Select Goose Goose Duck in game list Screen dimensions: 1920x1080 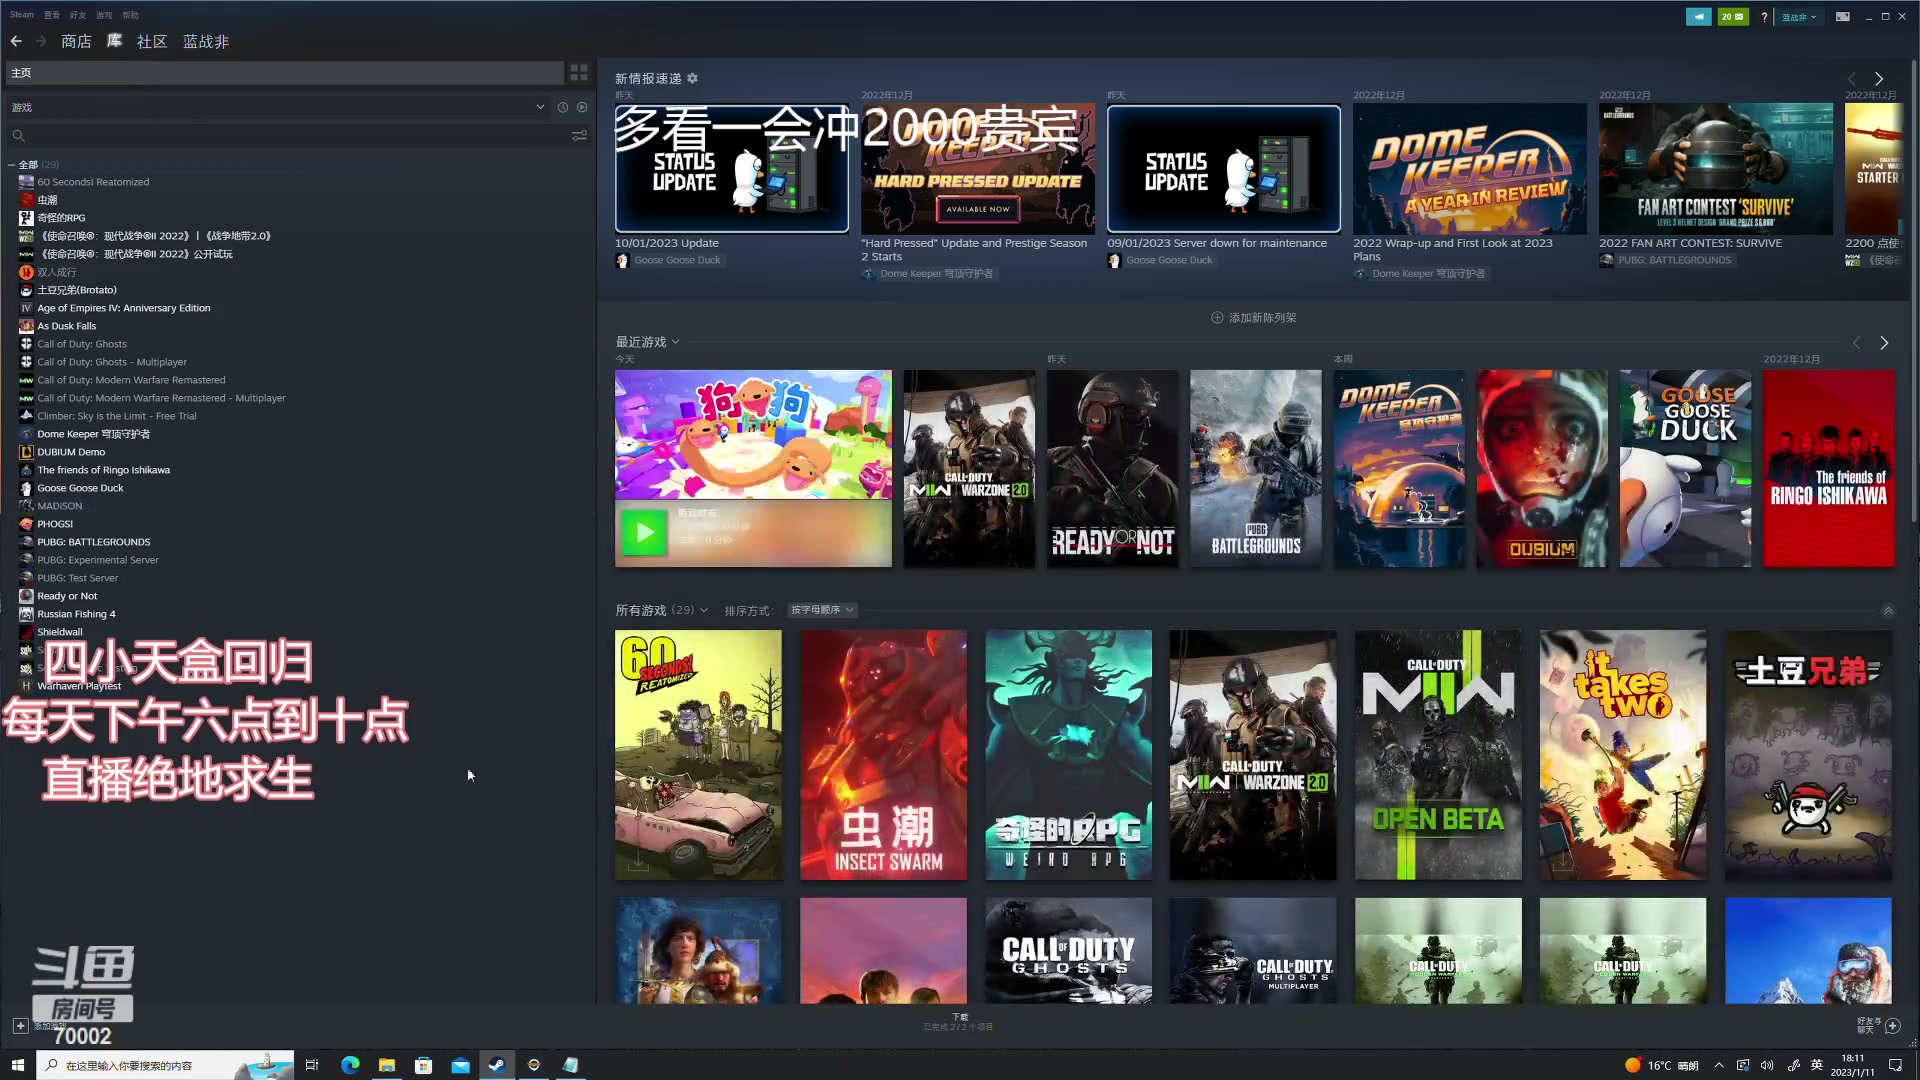click(80, 488)
